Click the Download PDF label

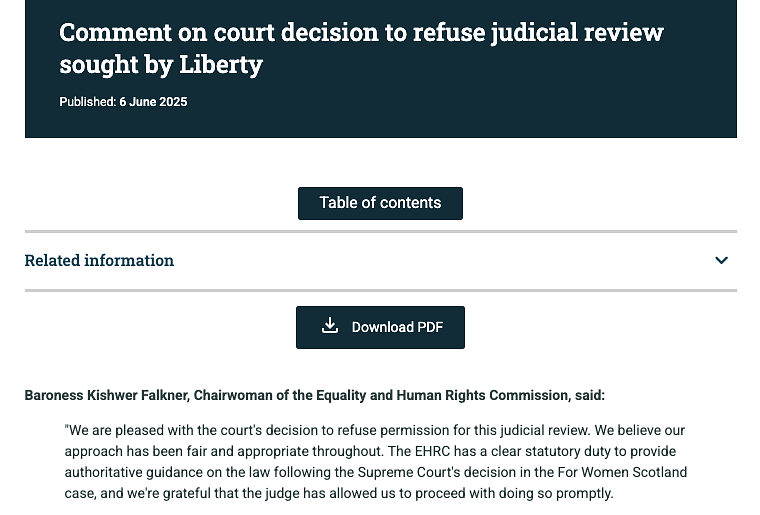[x=397, y=327]
